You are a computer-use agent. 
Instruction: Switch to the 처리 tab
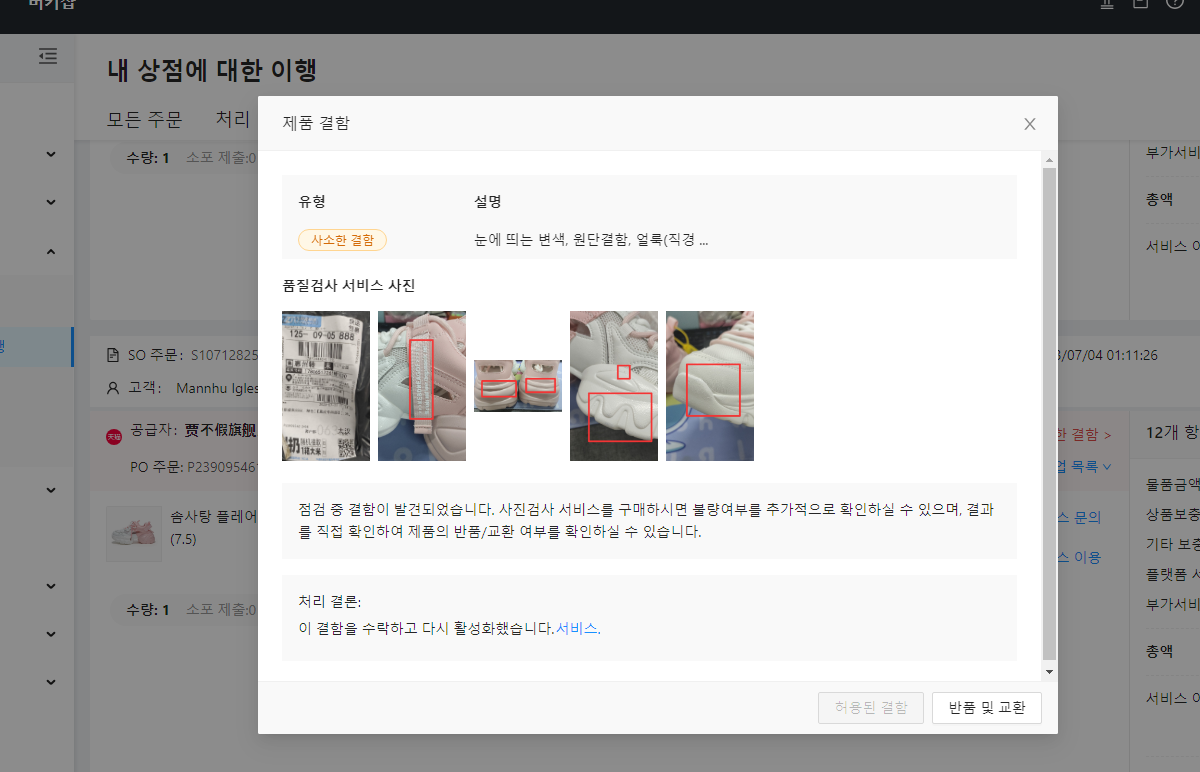232,118
